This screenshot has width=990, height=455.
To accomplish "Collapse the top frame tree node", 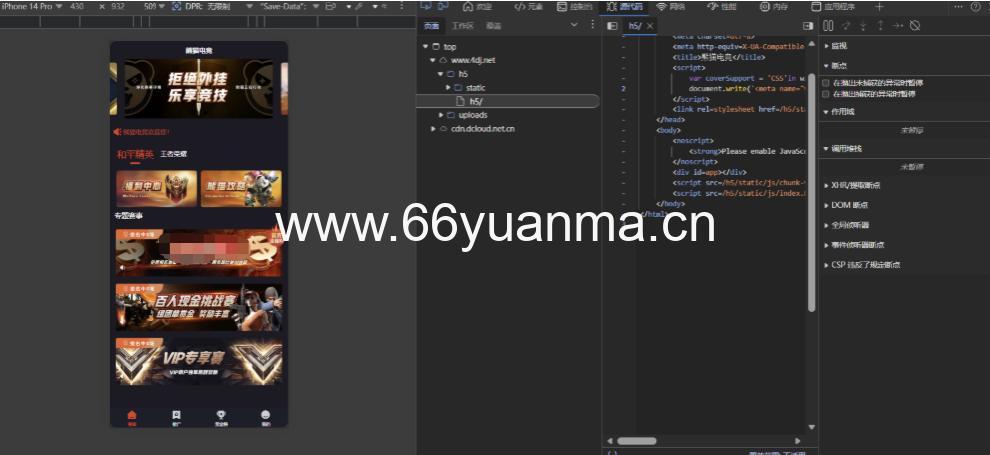I will click(x=426, y=47).
